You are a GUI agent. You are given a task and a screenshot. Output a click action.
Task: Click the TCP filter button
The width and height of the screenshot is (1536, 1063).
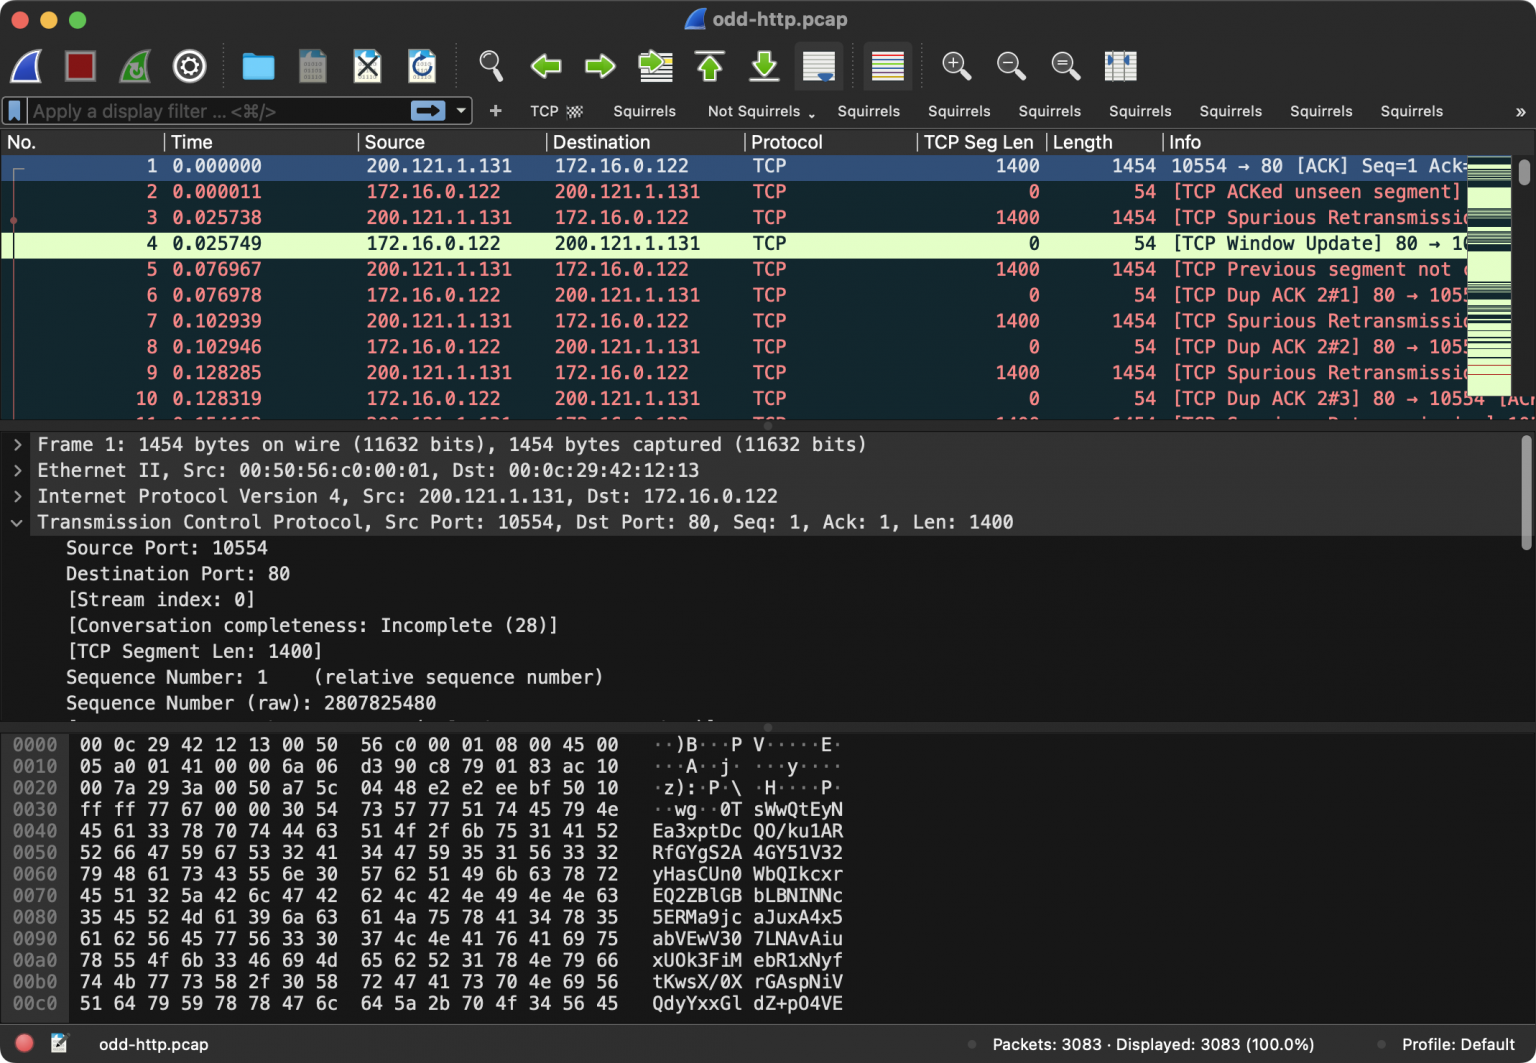[556, 111]
